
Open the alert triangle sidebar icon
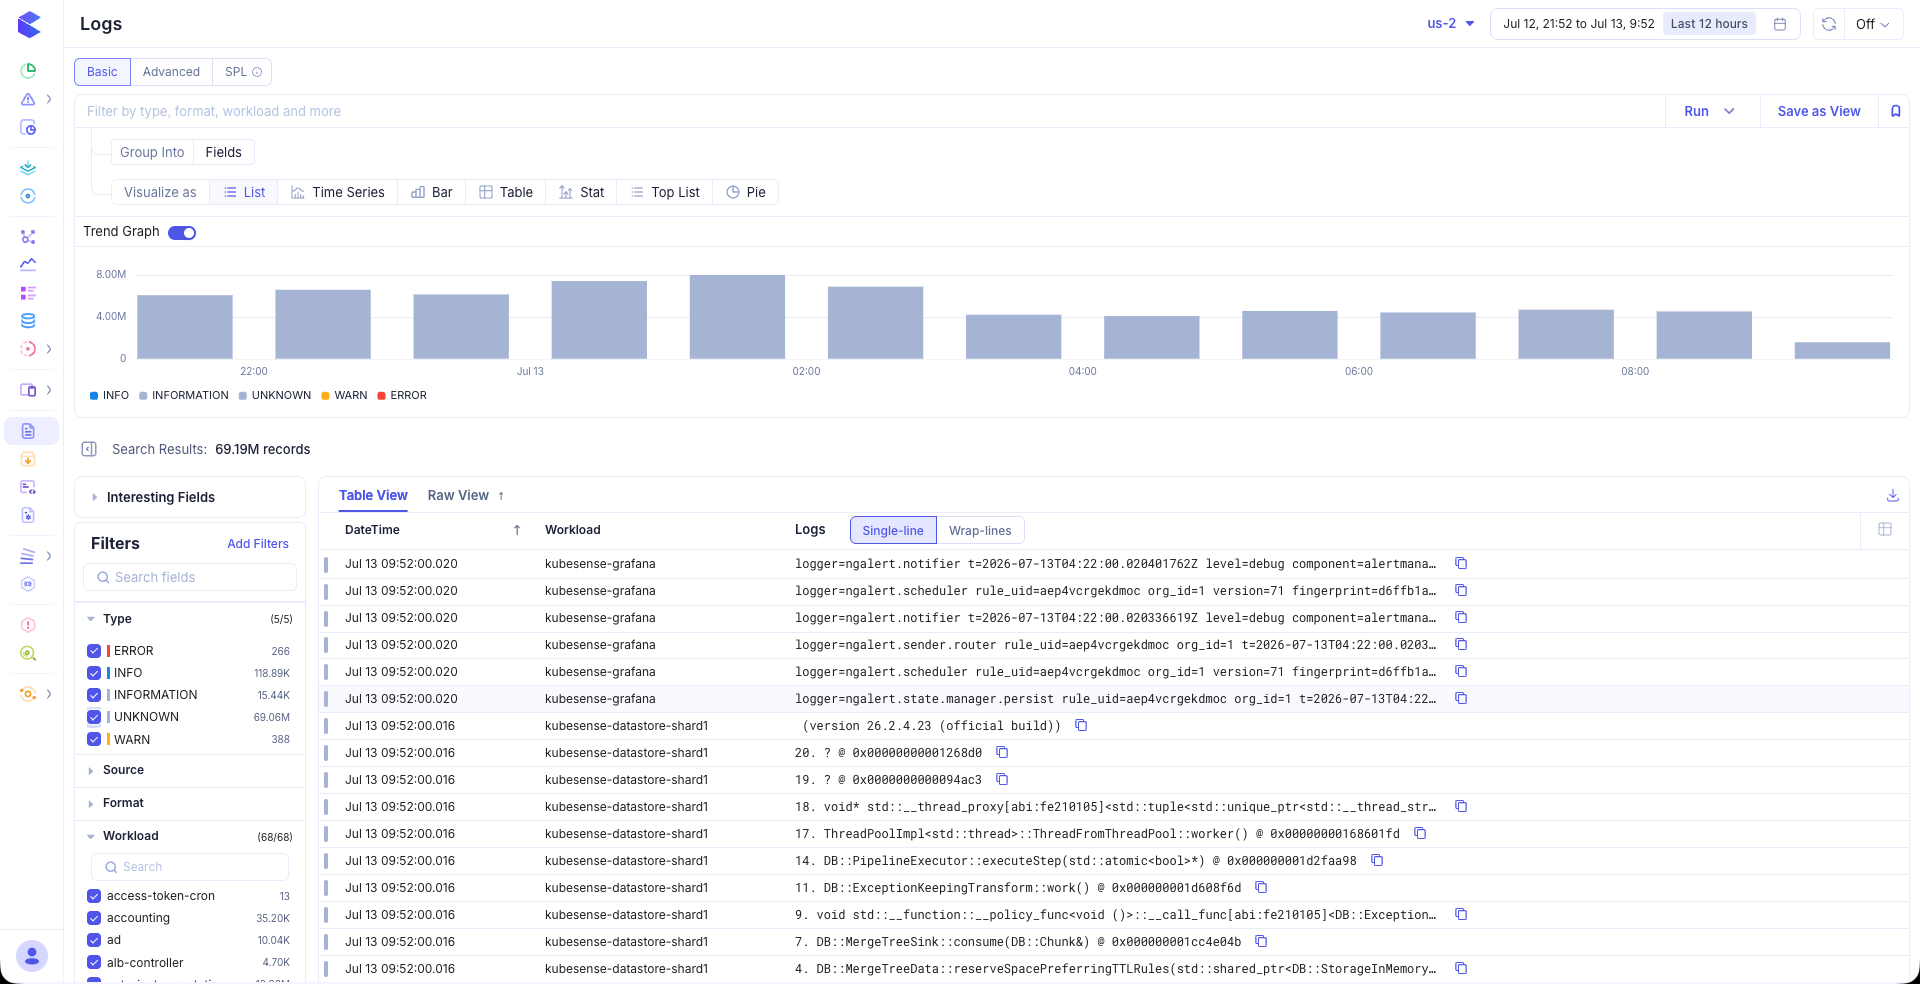tap(28, 99)
